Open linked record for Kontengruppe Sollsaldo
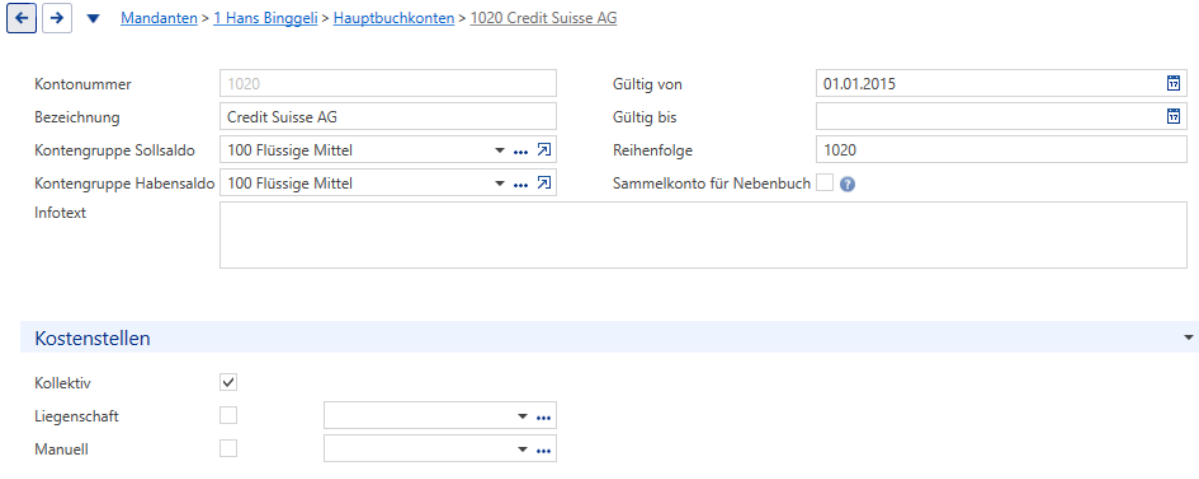 [x=543, y=150]
